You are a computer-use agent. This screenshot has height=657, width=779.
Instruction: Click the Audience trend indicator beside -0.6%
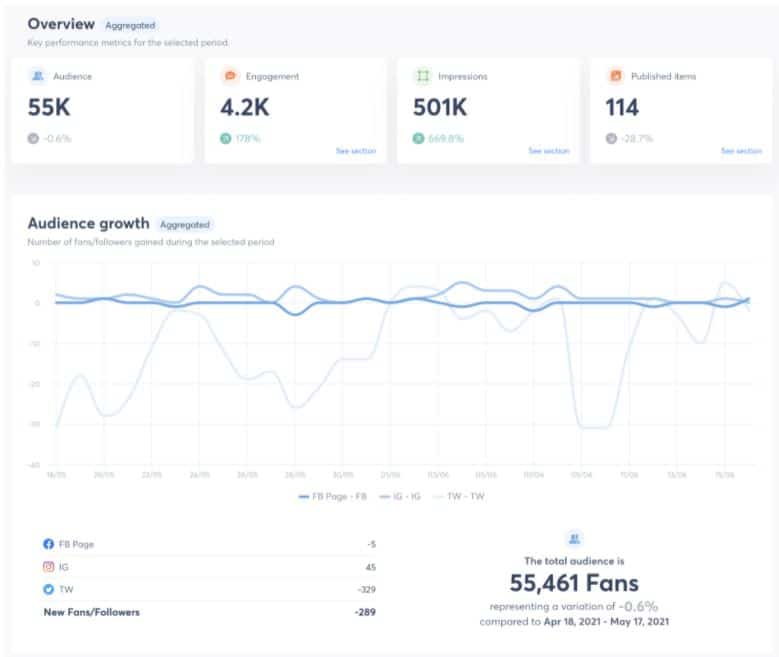pyautogui.click(x=33, y=139)
